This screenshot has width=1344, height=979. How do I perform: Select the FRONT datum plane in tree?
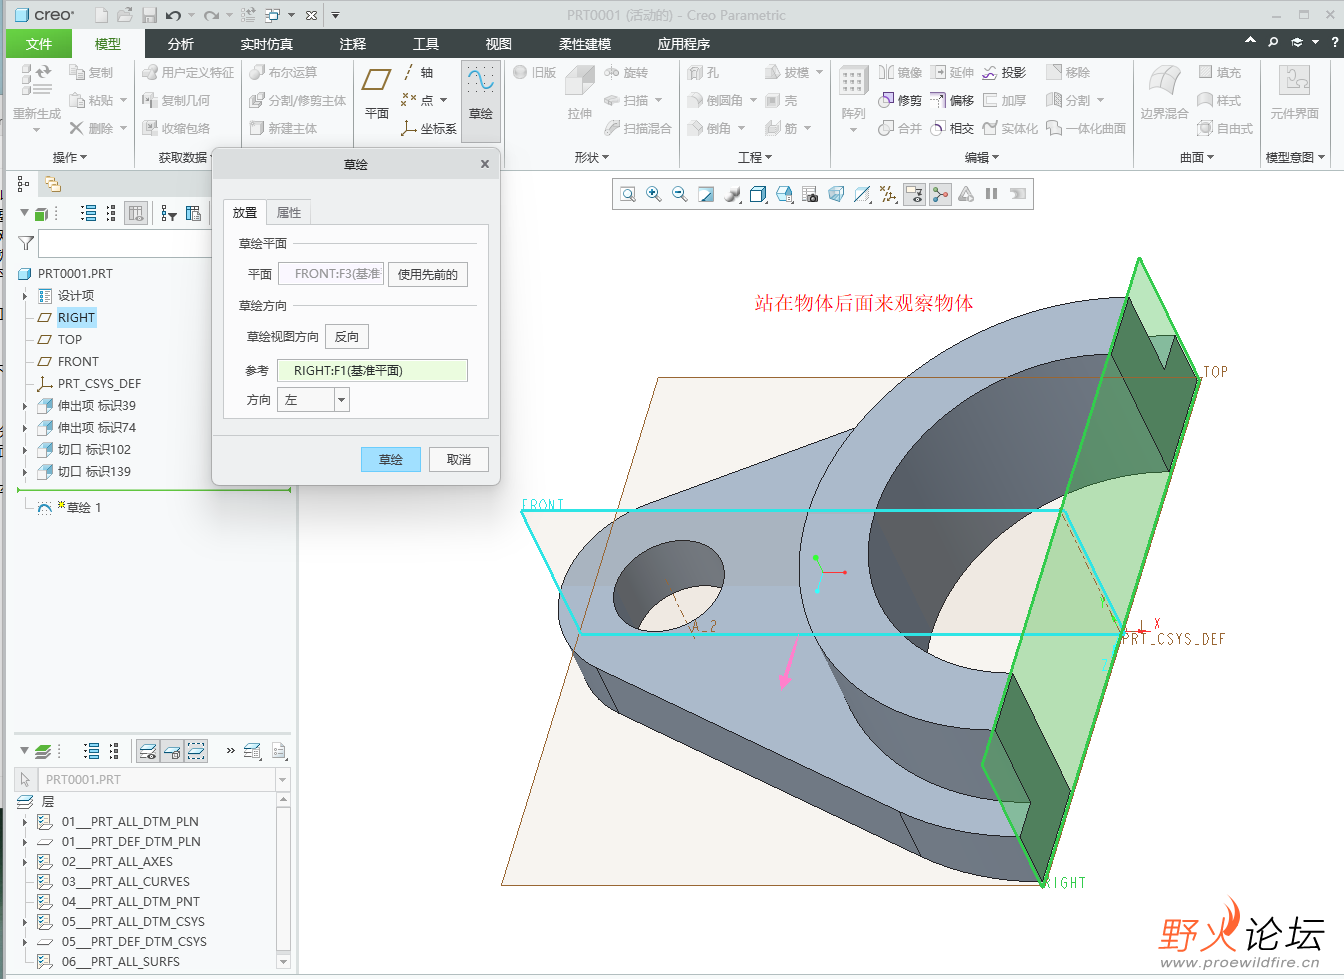click(x=78, y=362)
